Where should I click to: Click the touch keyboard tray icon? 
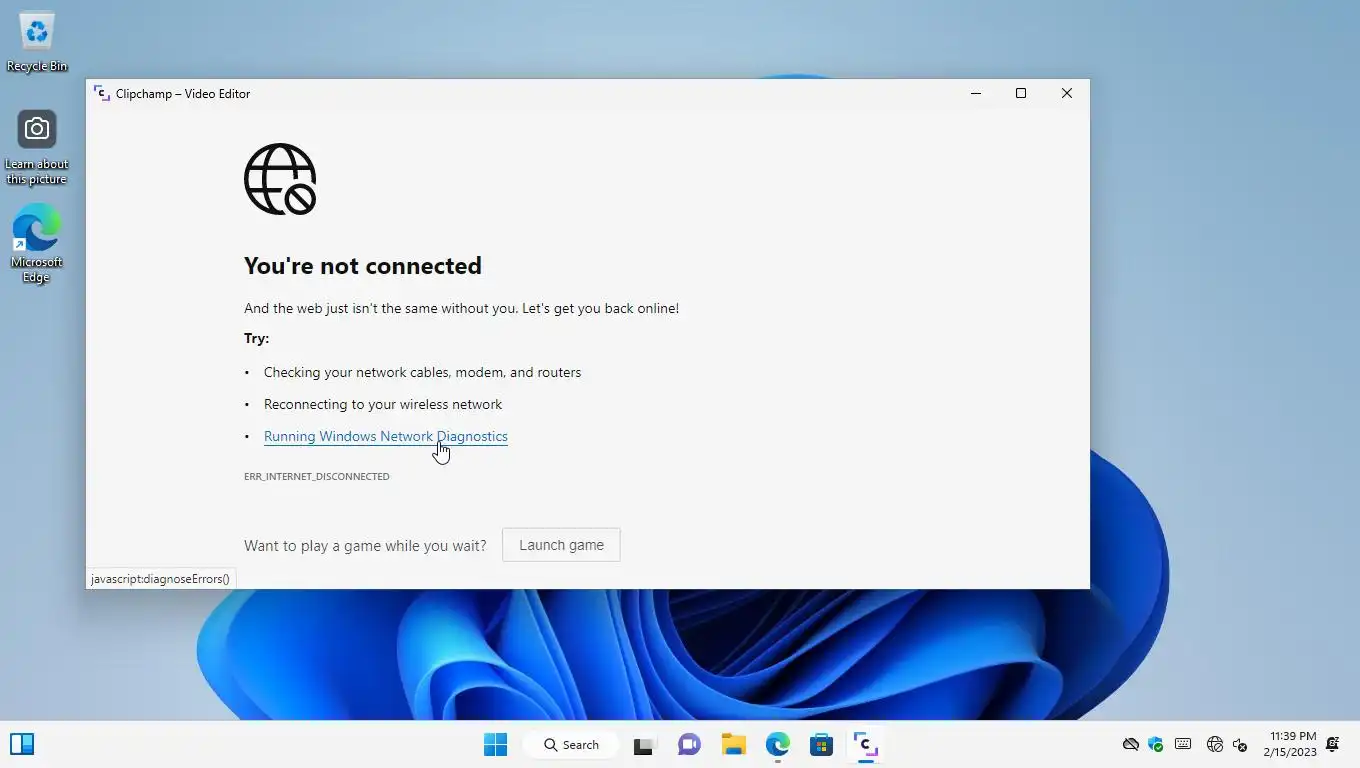(x=1183, y=744)
